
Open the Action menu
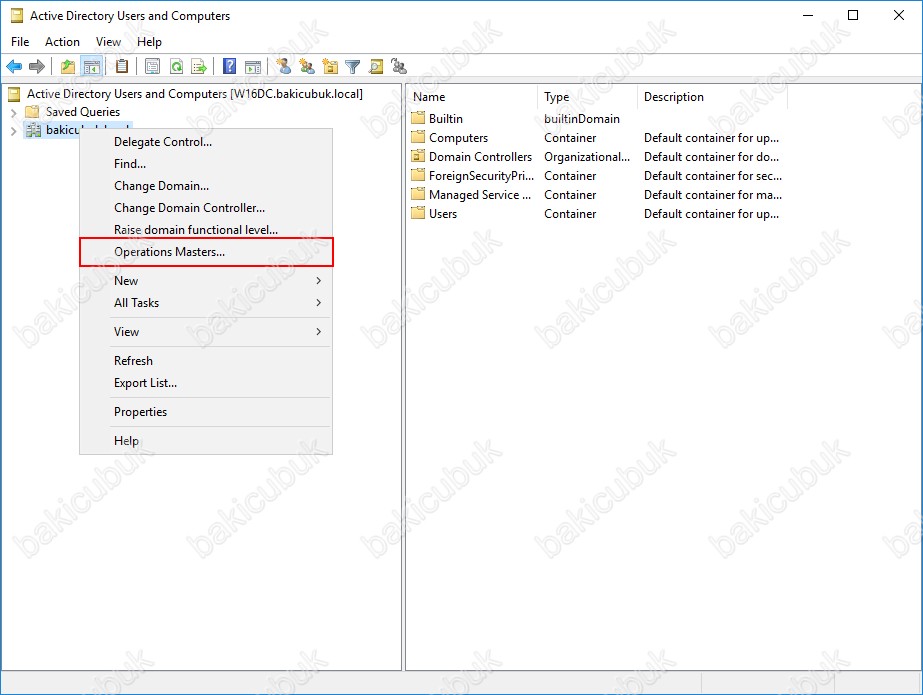pos(62,42)
